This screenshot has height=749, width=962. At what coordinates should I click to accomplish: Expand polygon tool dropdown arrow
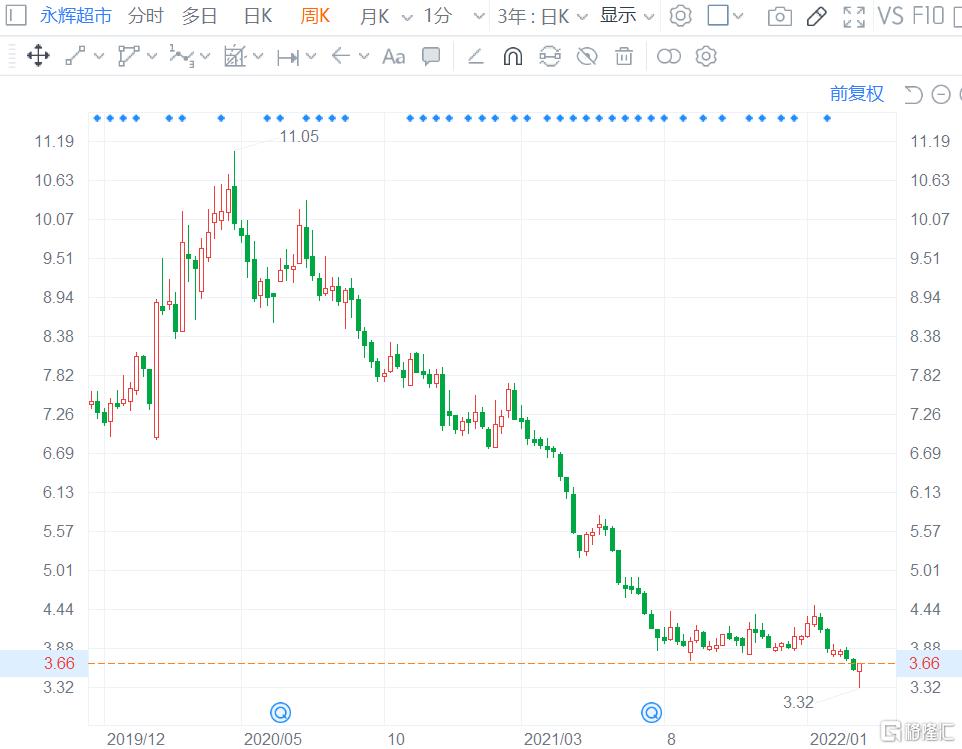[152, 56]
